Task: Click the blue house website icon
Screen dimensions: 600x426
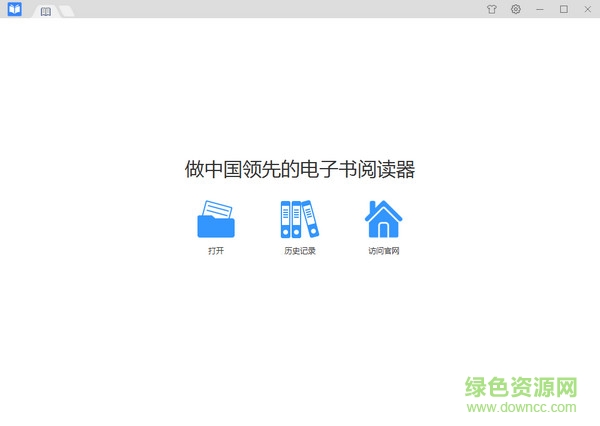Action: point(384,218)
